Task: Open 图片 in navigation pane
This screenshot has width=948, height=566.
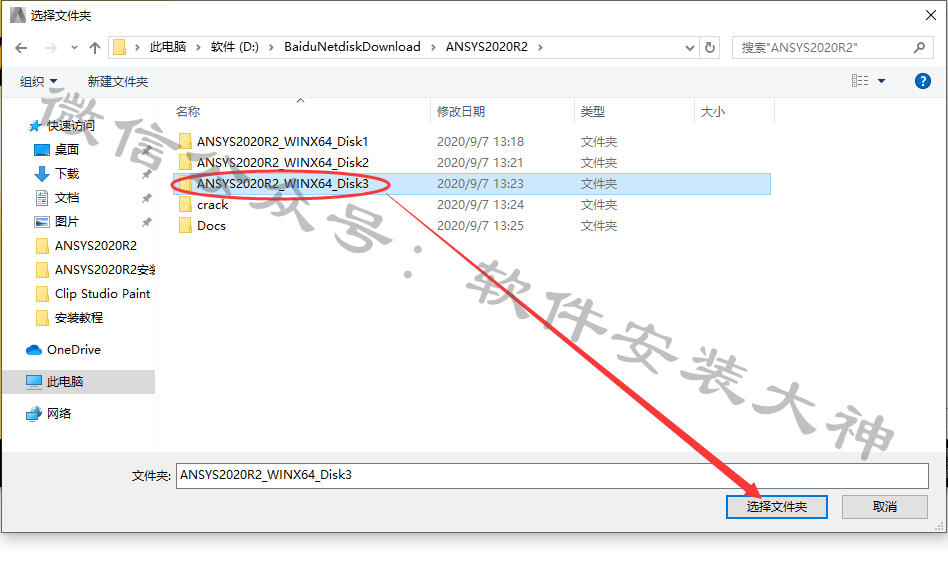Action: (67, 222)
